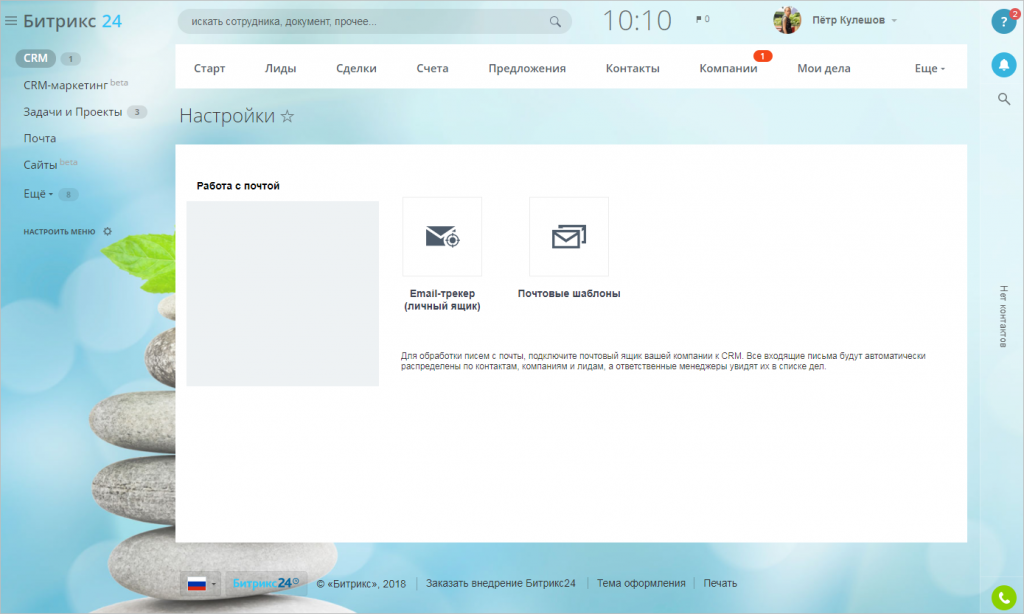Click the Печать footer link
The height and width of the screenshot is (614, 1024).
[x=720, y=583]
